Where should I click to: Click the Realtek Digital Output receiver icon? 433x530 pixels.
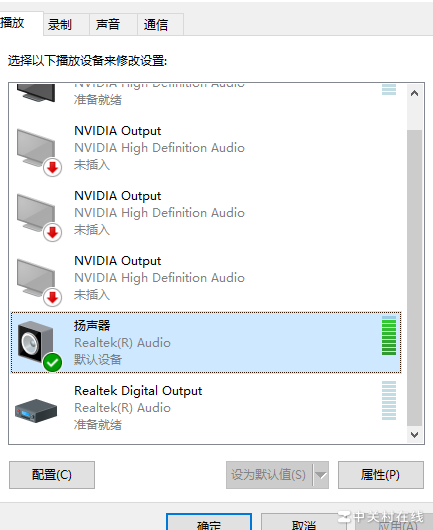(36, 411)
